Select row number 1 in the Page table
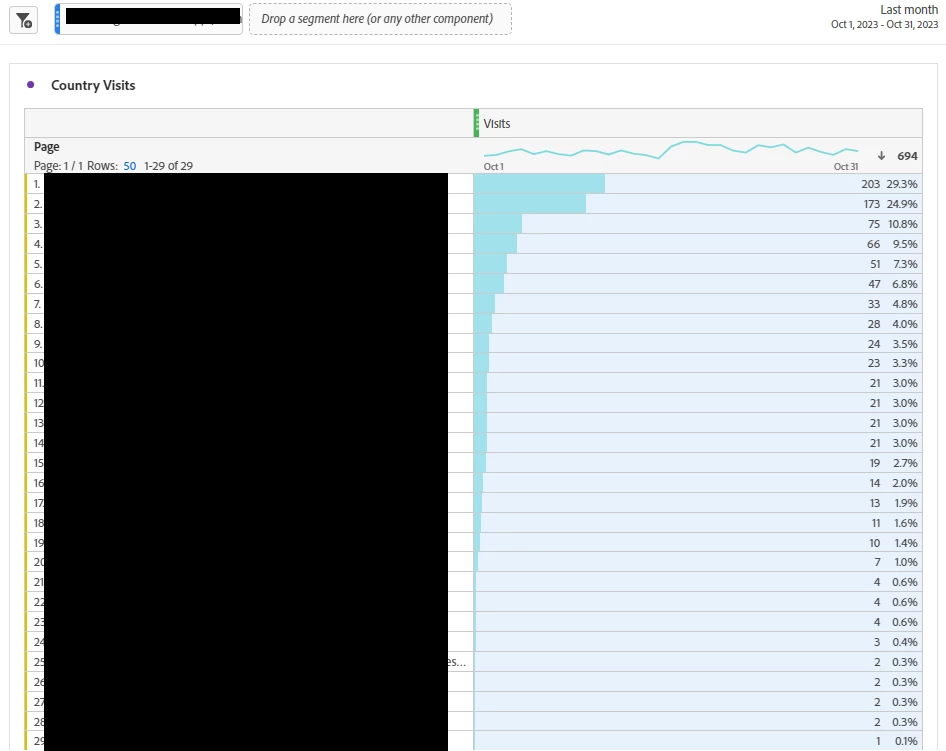This screenshot has height=751, width=946. (x=37, y=184)
